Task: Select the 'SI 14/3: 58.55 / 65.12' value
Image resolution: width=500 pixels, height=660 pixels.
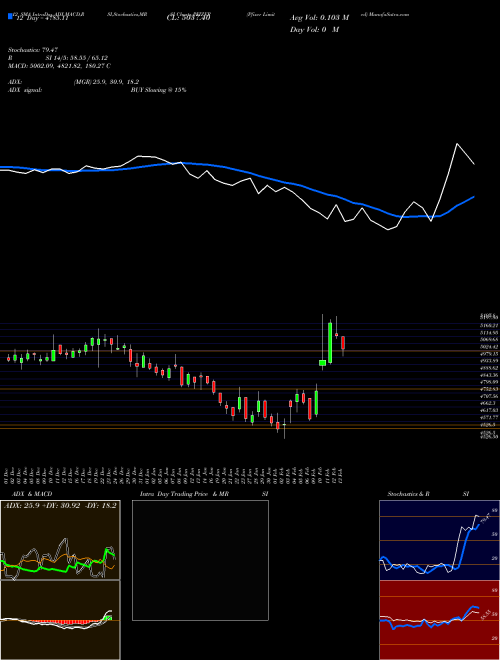Action: (77, 58)
